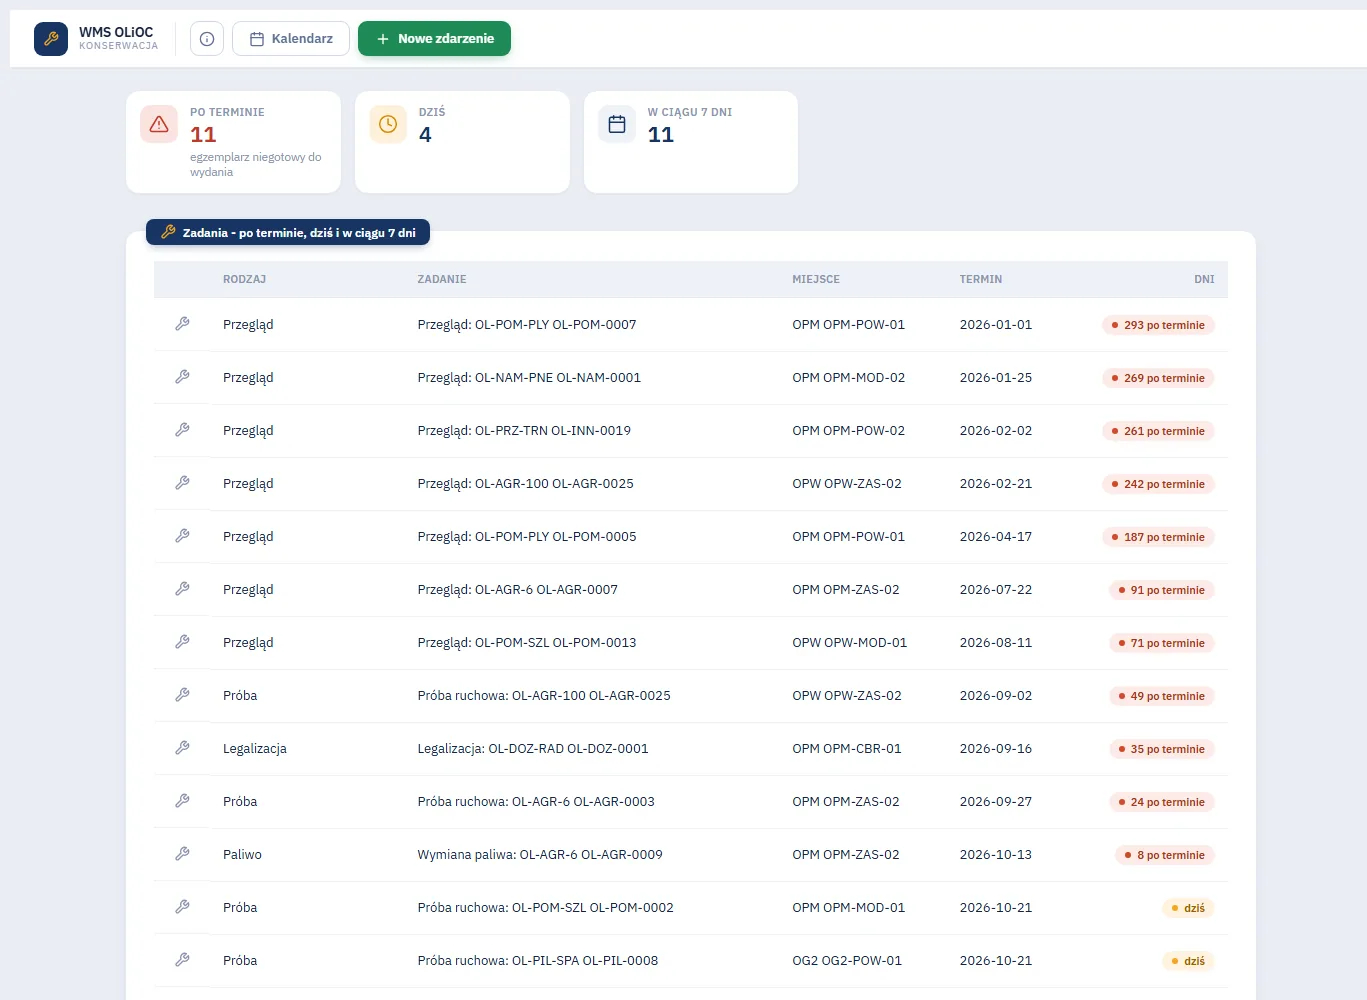Click location 'OG2 OG2-POW-01'
The image size is (1367, 1000).
pos(847,961)
